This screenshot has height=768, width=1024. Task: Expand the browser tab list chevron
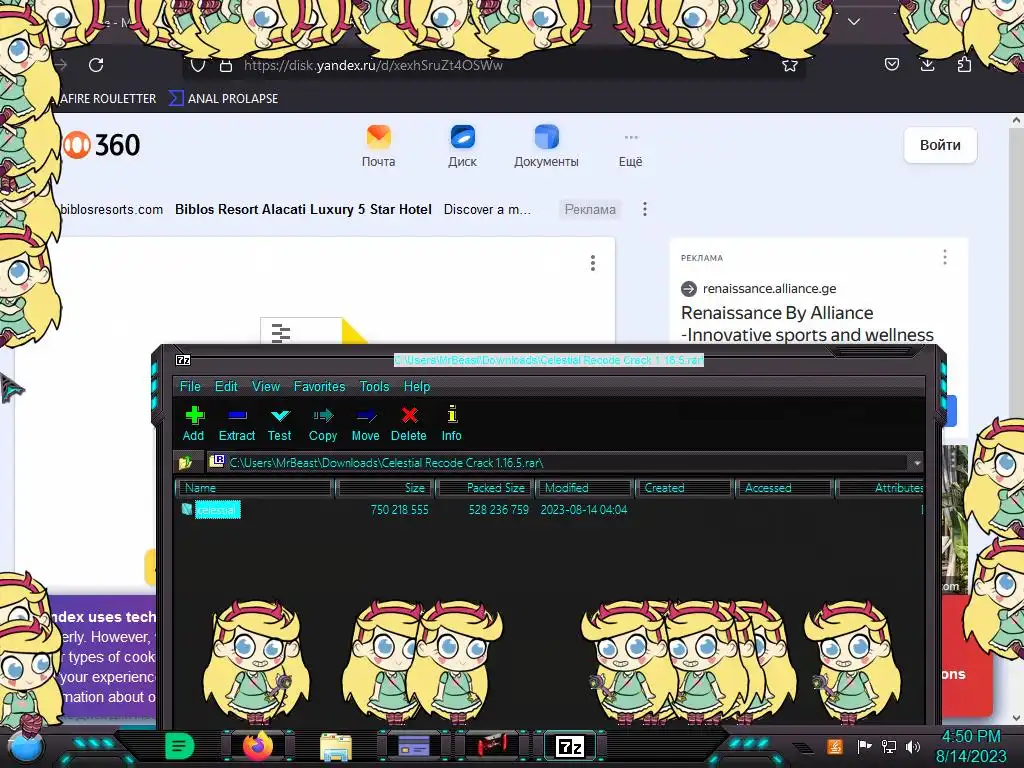854,22
